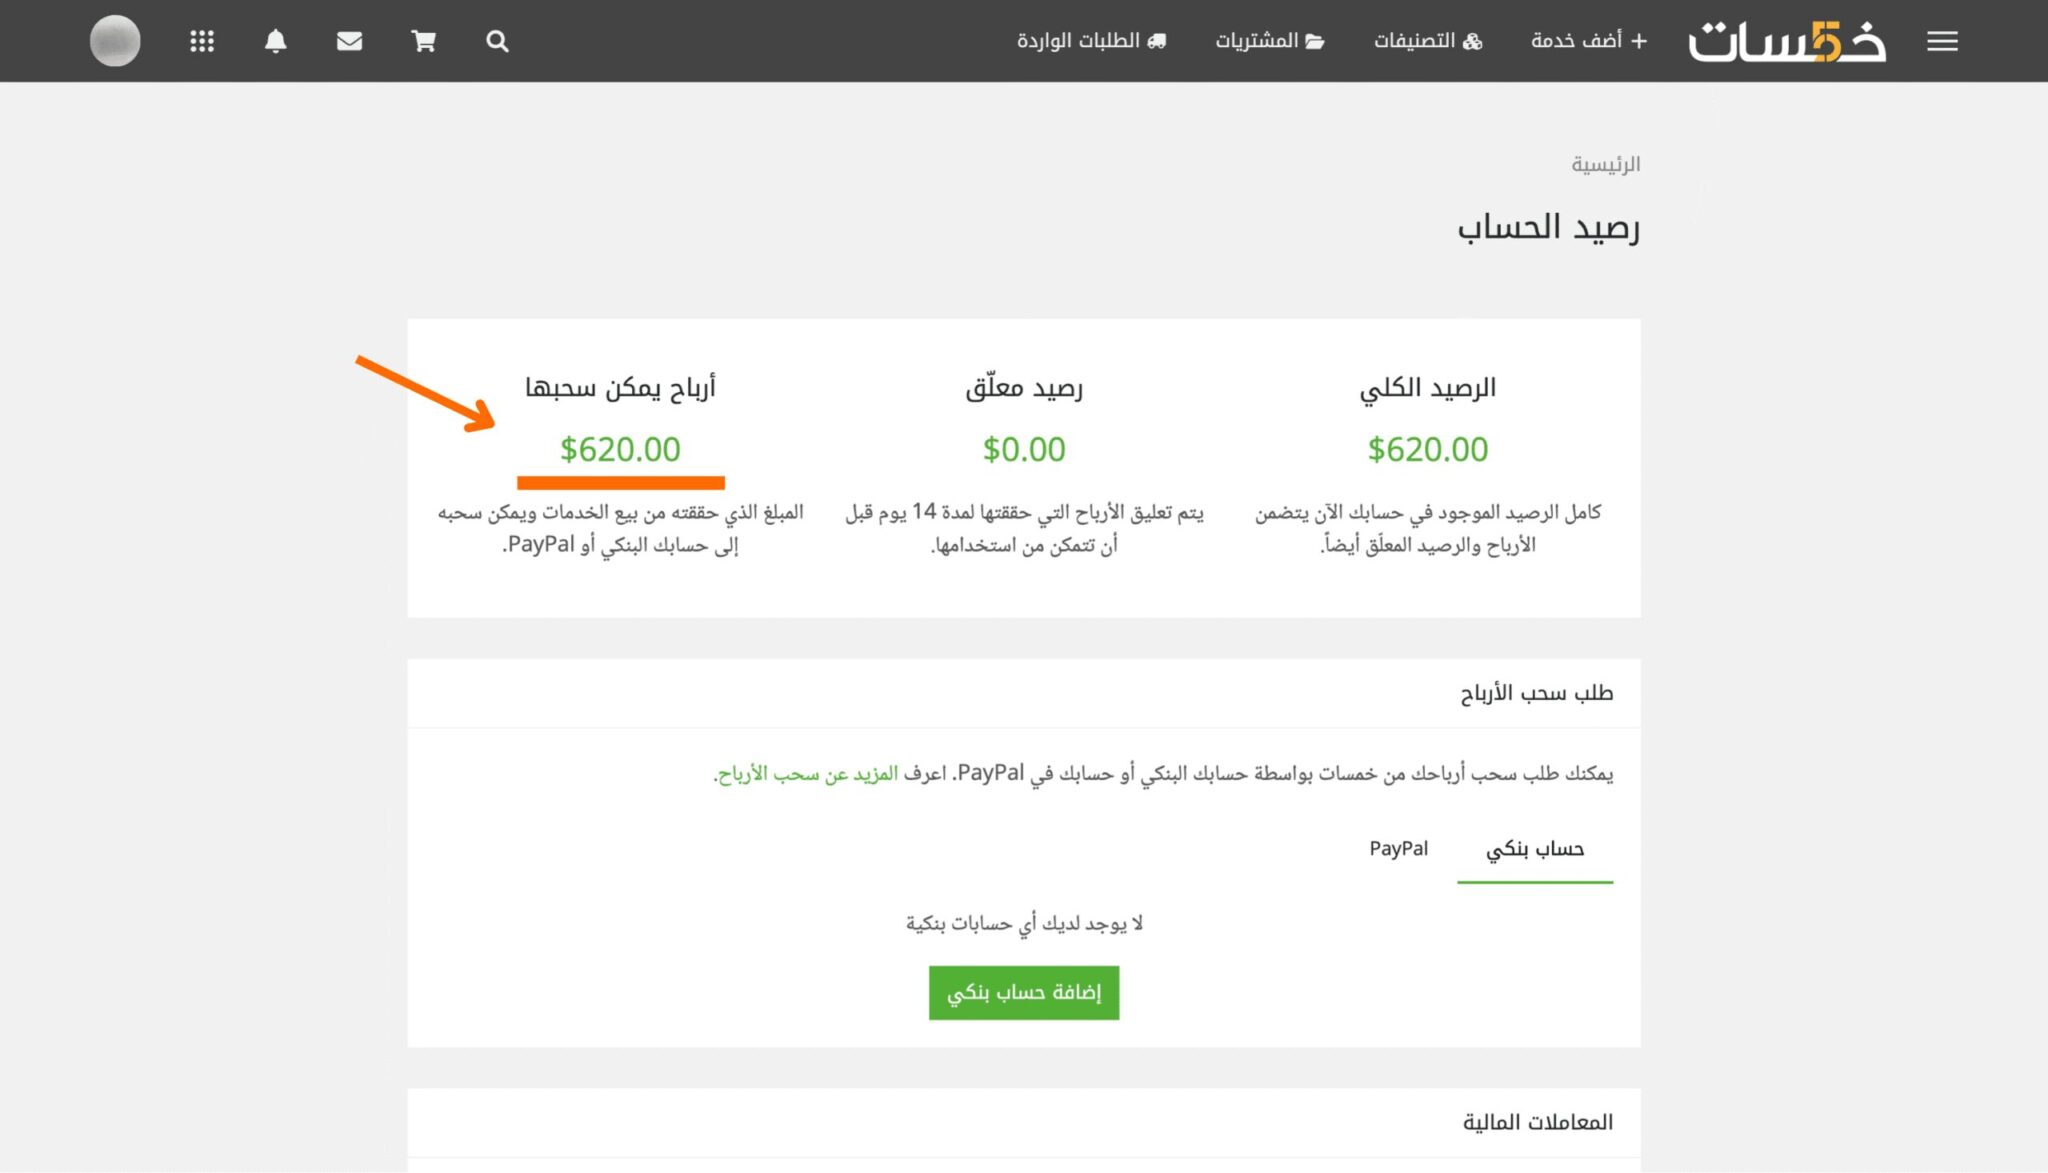Screen dimensions: 2048x1173
Task: Switch to the PayPal tab
Action: click(1398, 849)
